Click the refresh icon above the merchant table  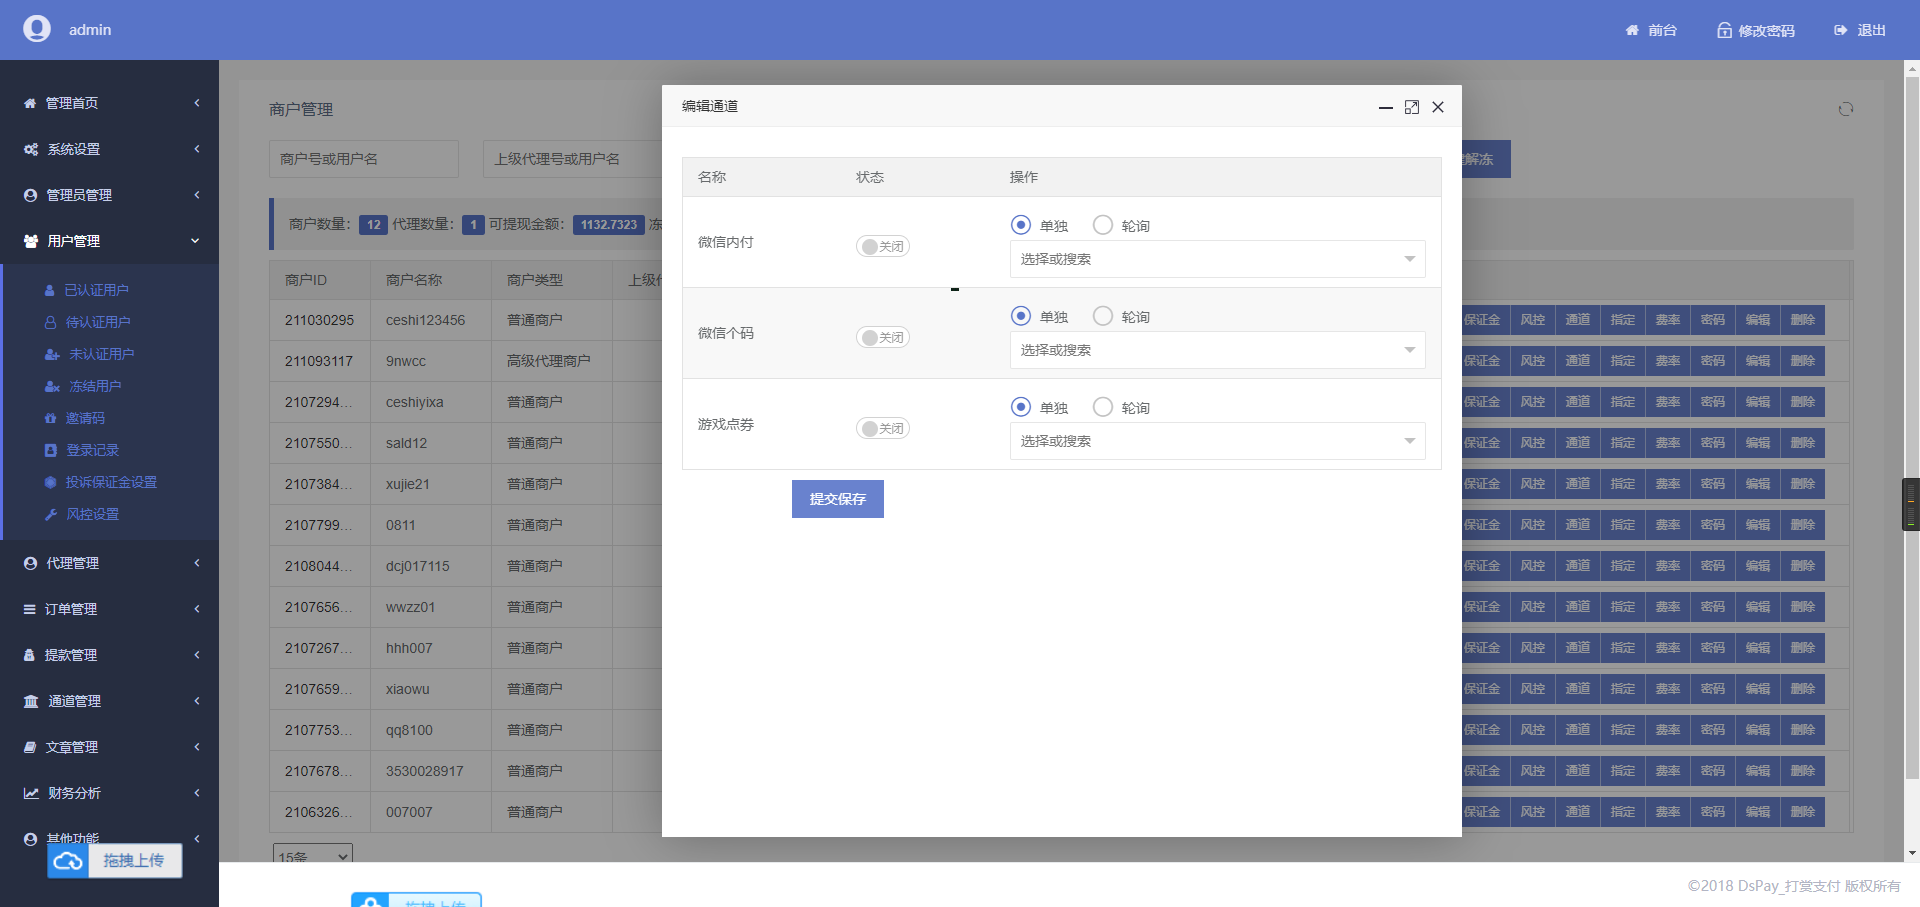[x=1846, y=108]
